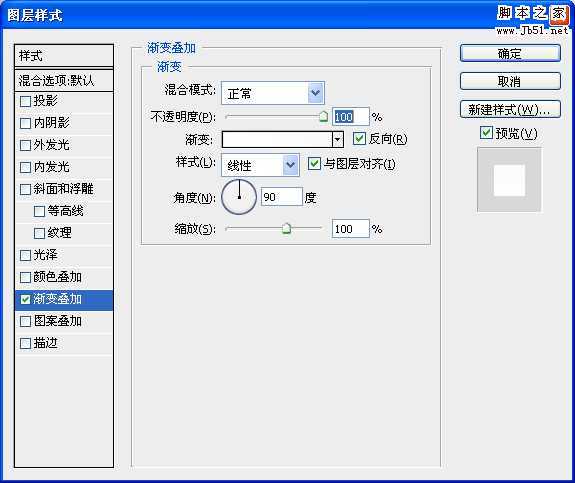Click the 缩放 scale slider handle

coord(286,228)
